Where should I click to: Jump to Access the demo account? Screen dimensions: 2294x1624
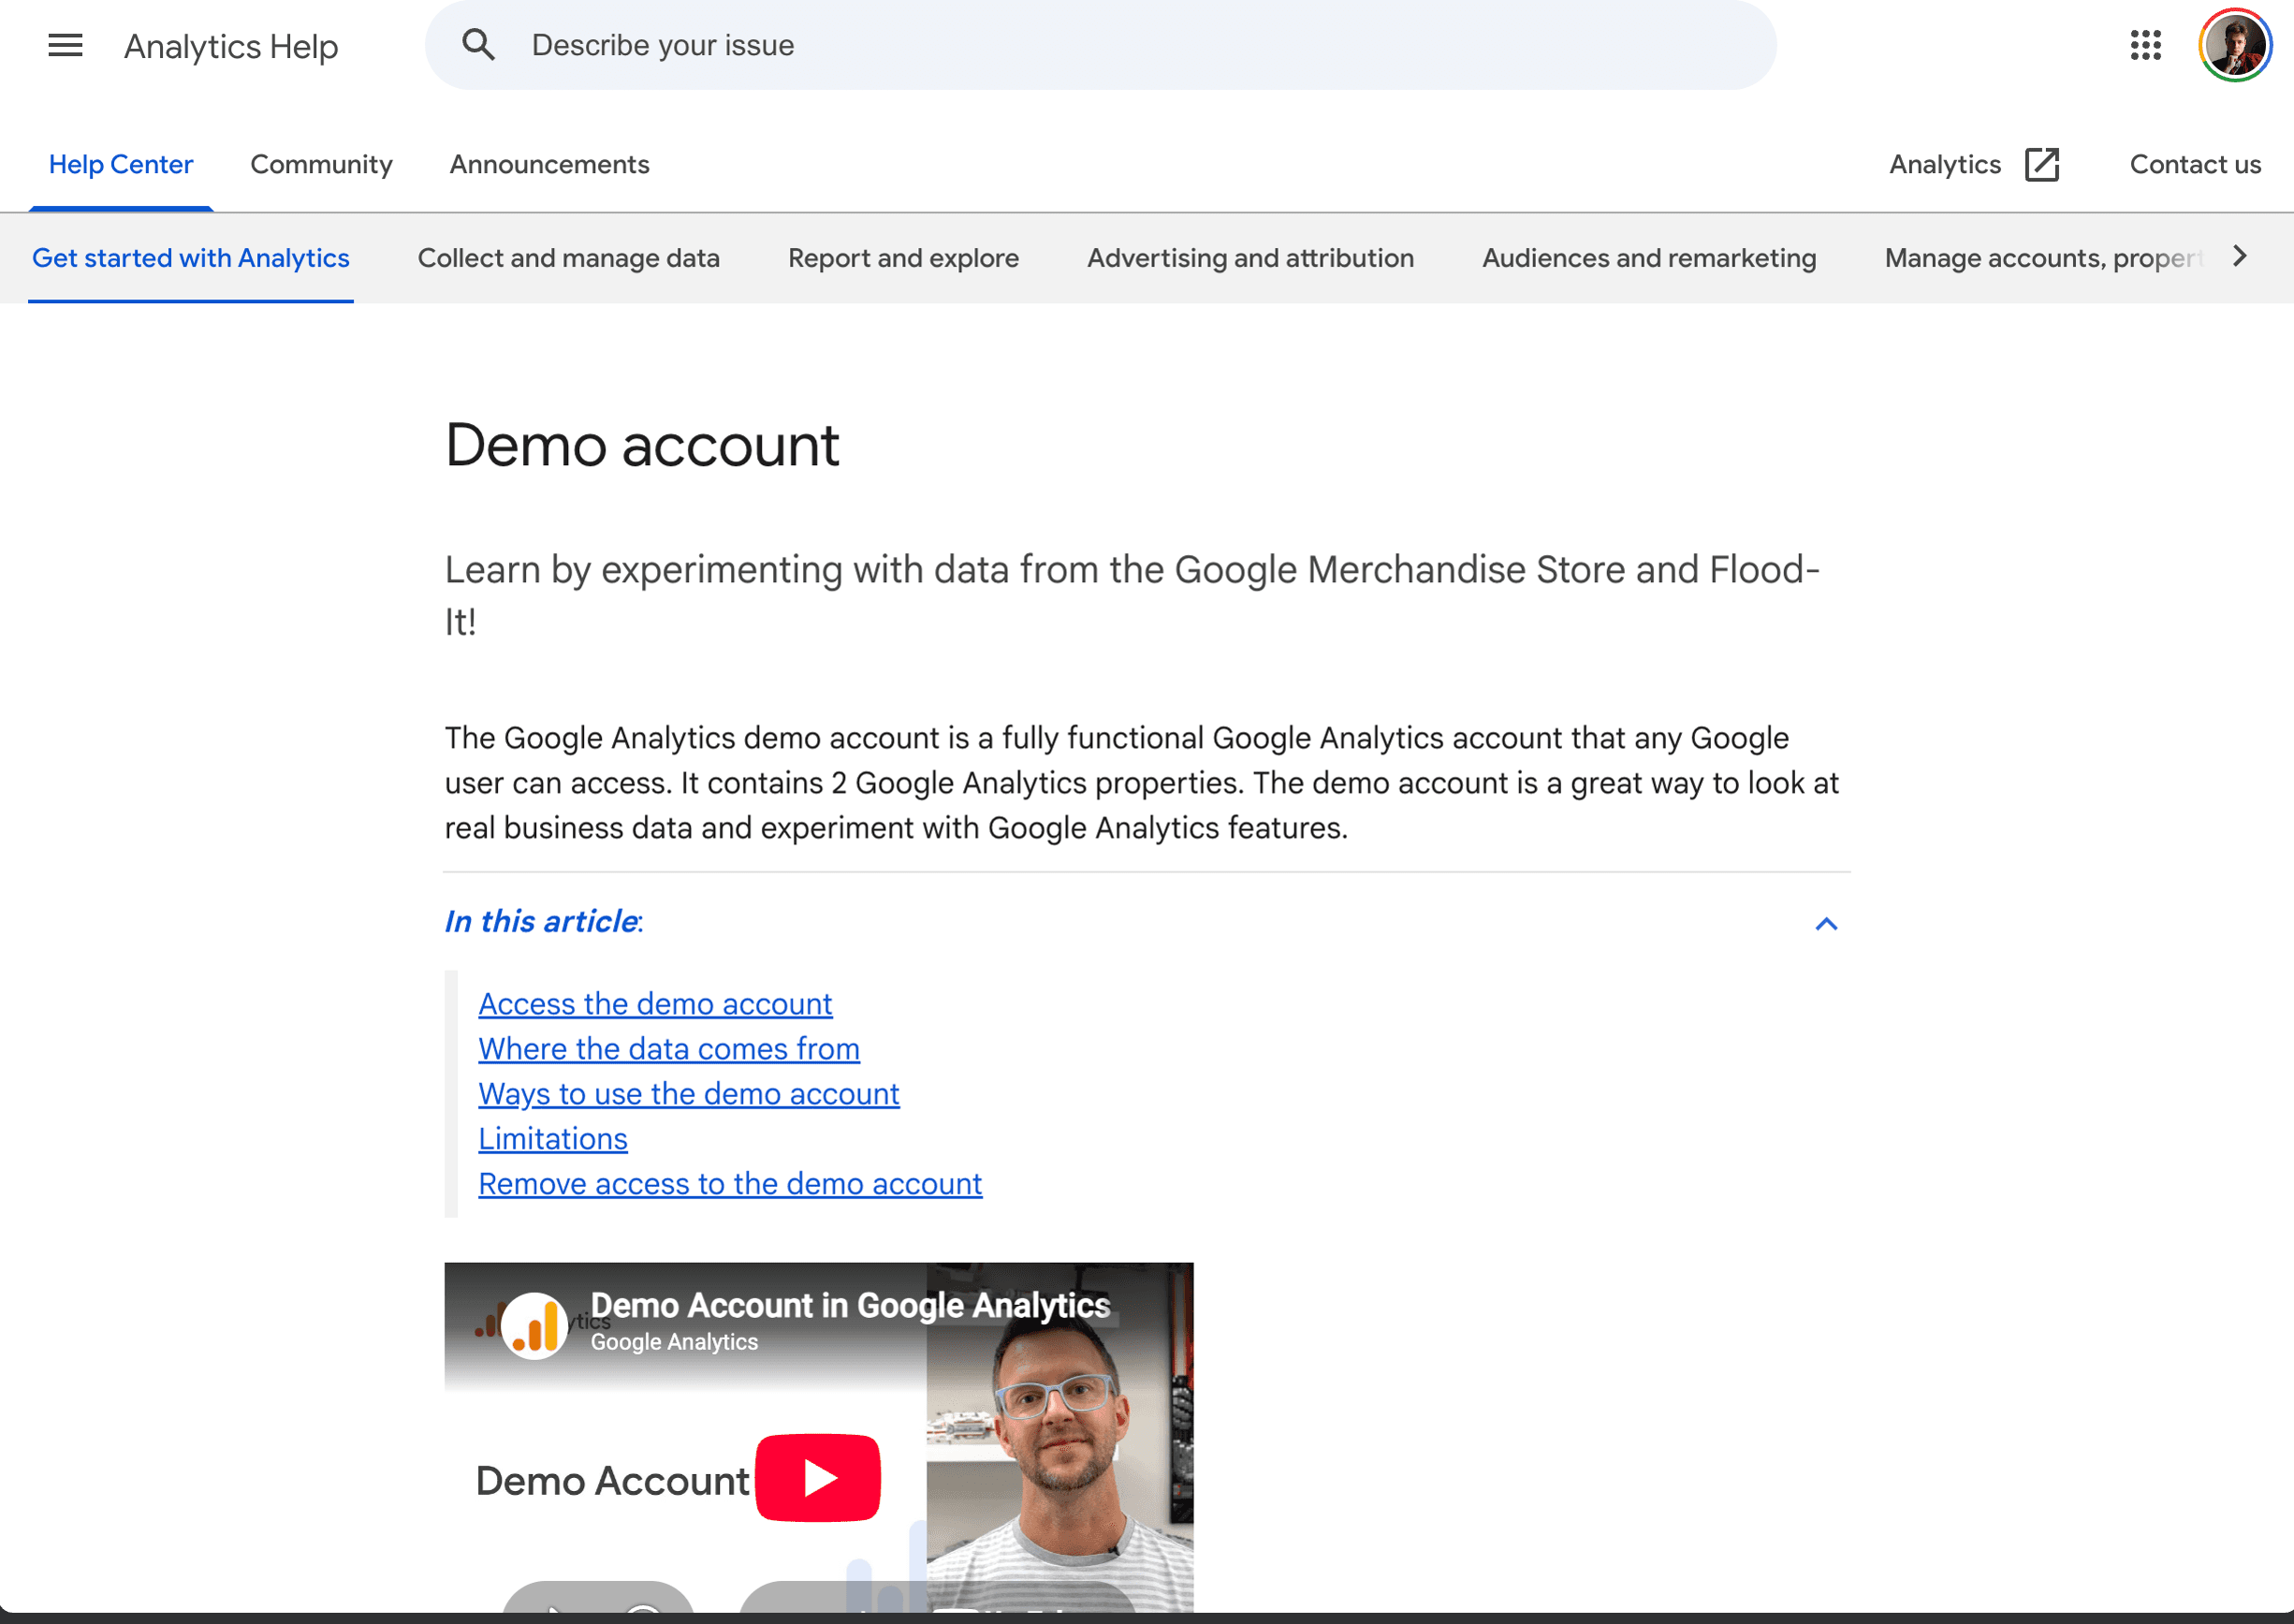[x=655, y=1003]
